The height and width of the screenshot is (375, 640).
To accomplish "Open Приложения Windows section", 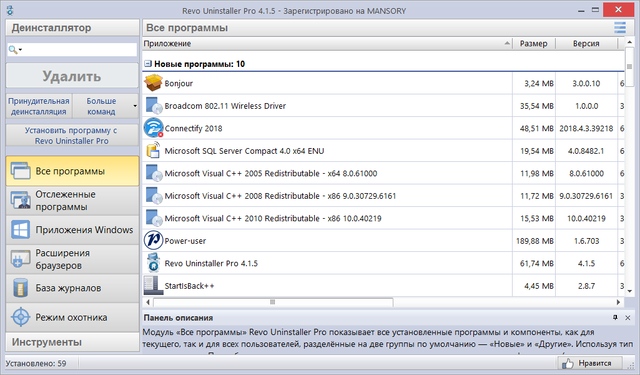I will click(72, 230).
